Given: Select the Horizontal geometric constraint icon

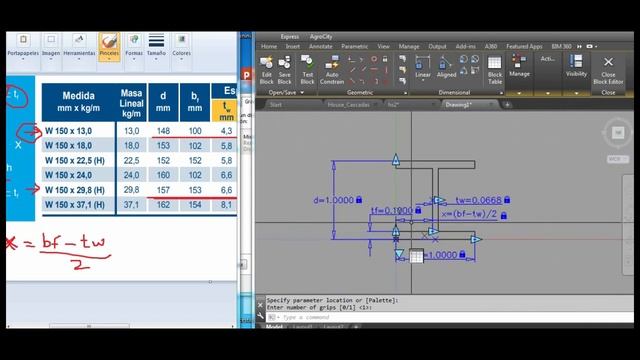Looking at the screenshot, I should tap(374, 70).
